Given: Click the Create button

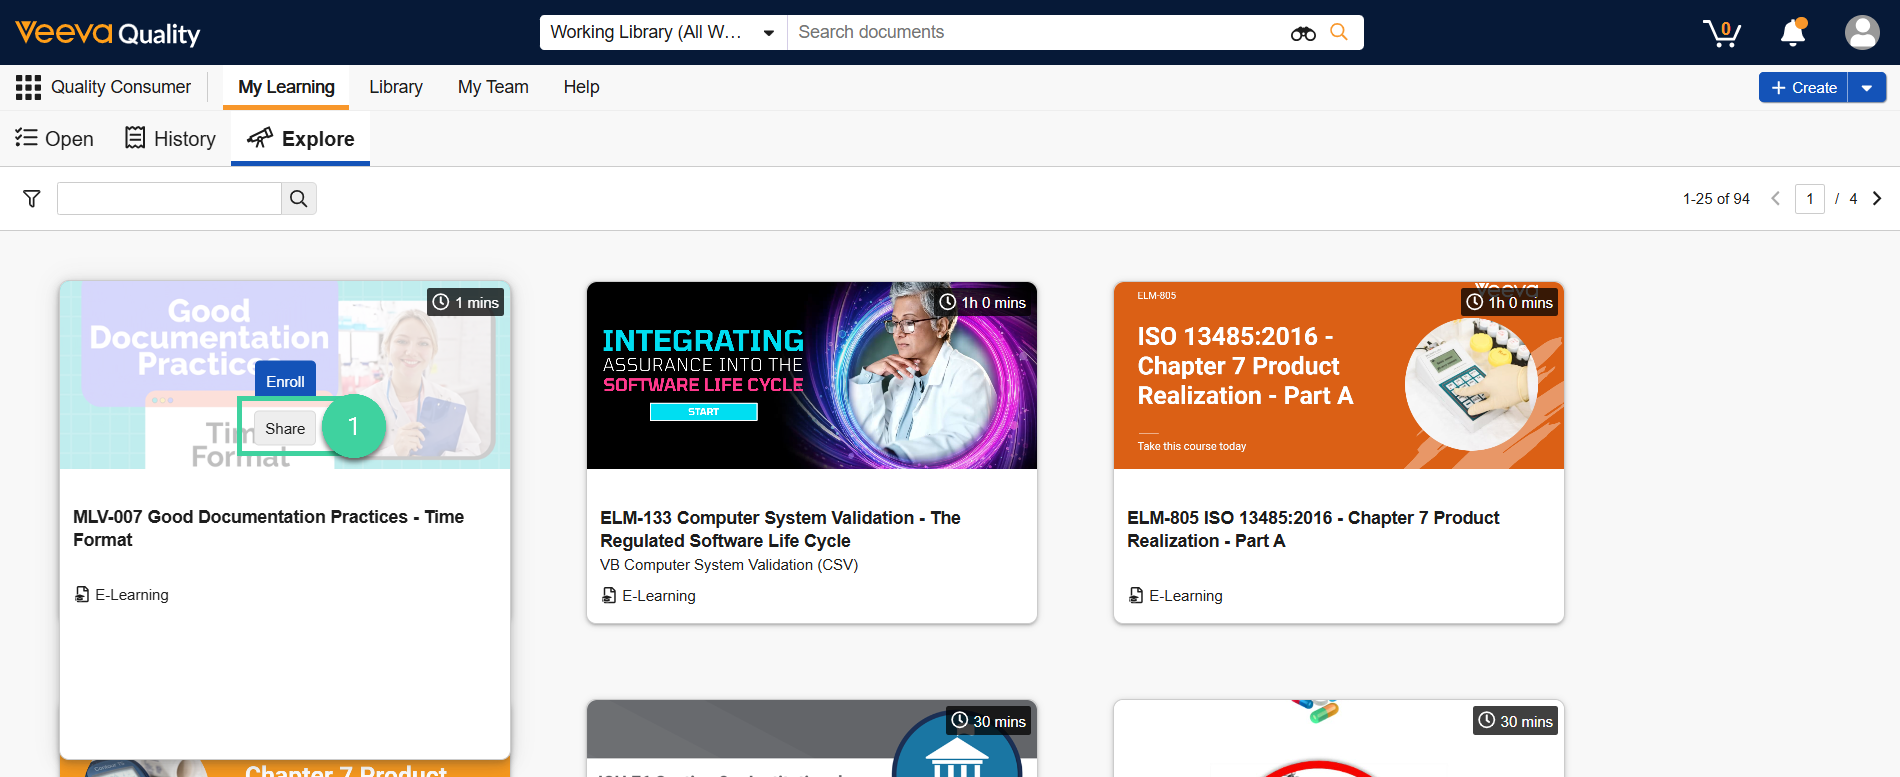Looking at the screenshot, I should (1803, 88).
